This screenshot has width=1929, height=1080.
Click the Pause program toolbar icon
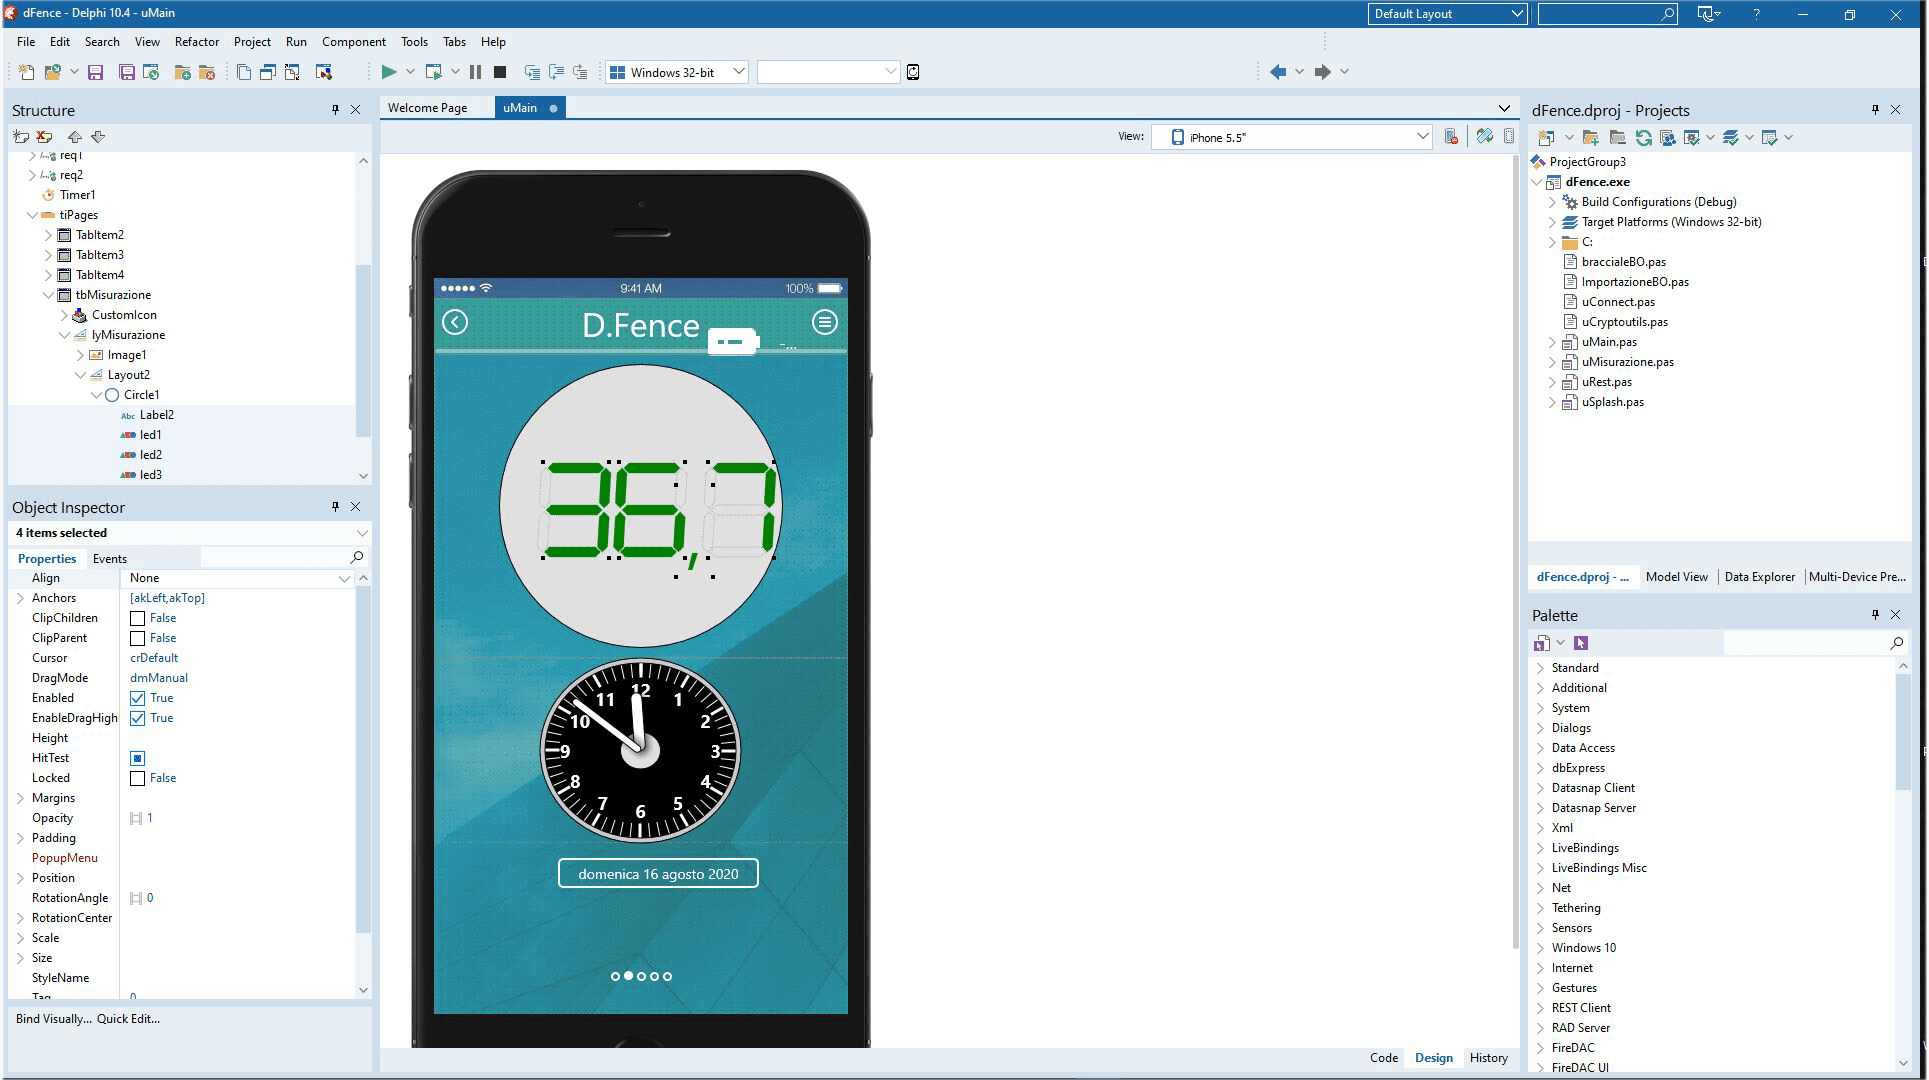click(475, 72)
